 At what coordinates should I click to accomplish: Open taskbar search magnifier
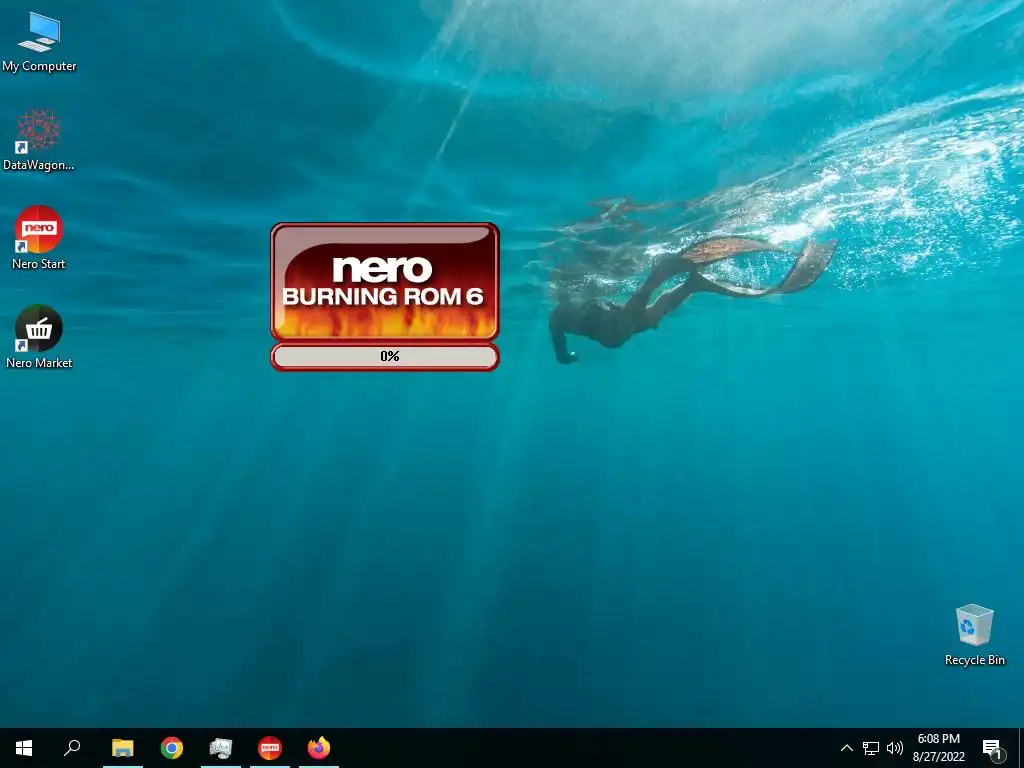[72, 748]
